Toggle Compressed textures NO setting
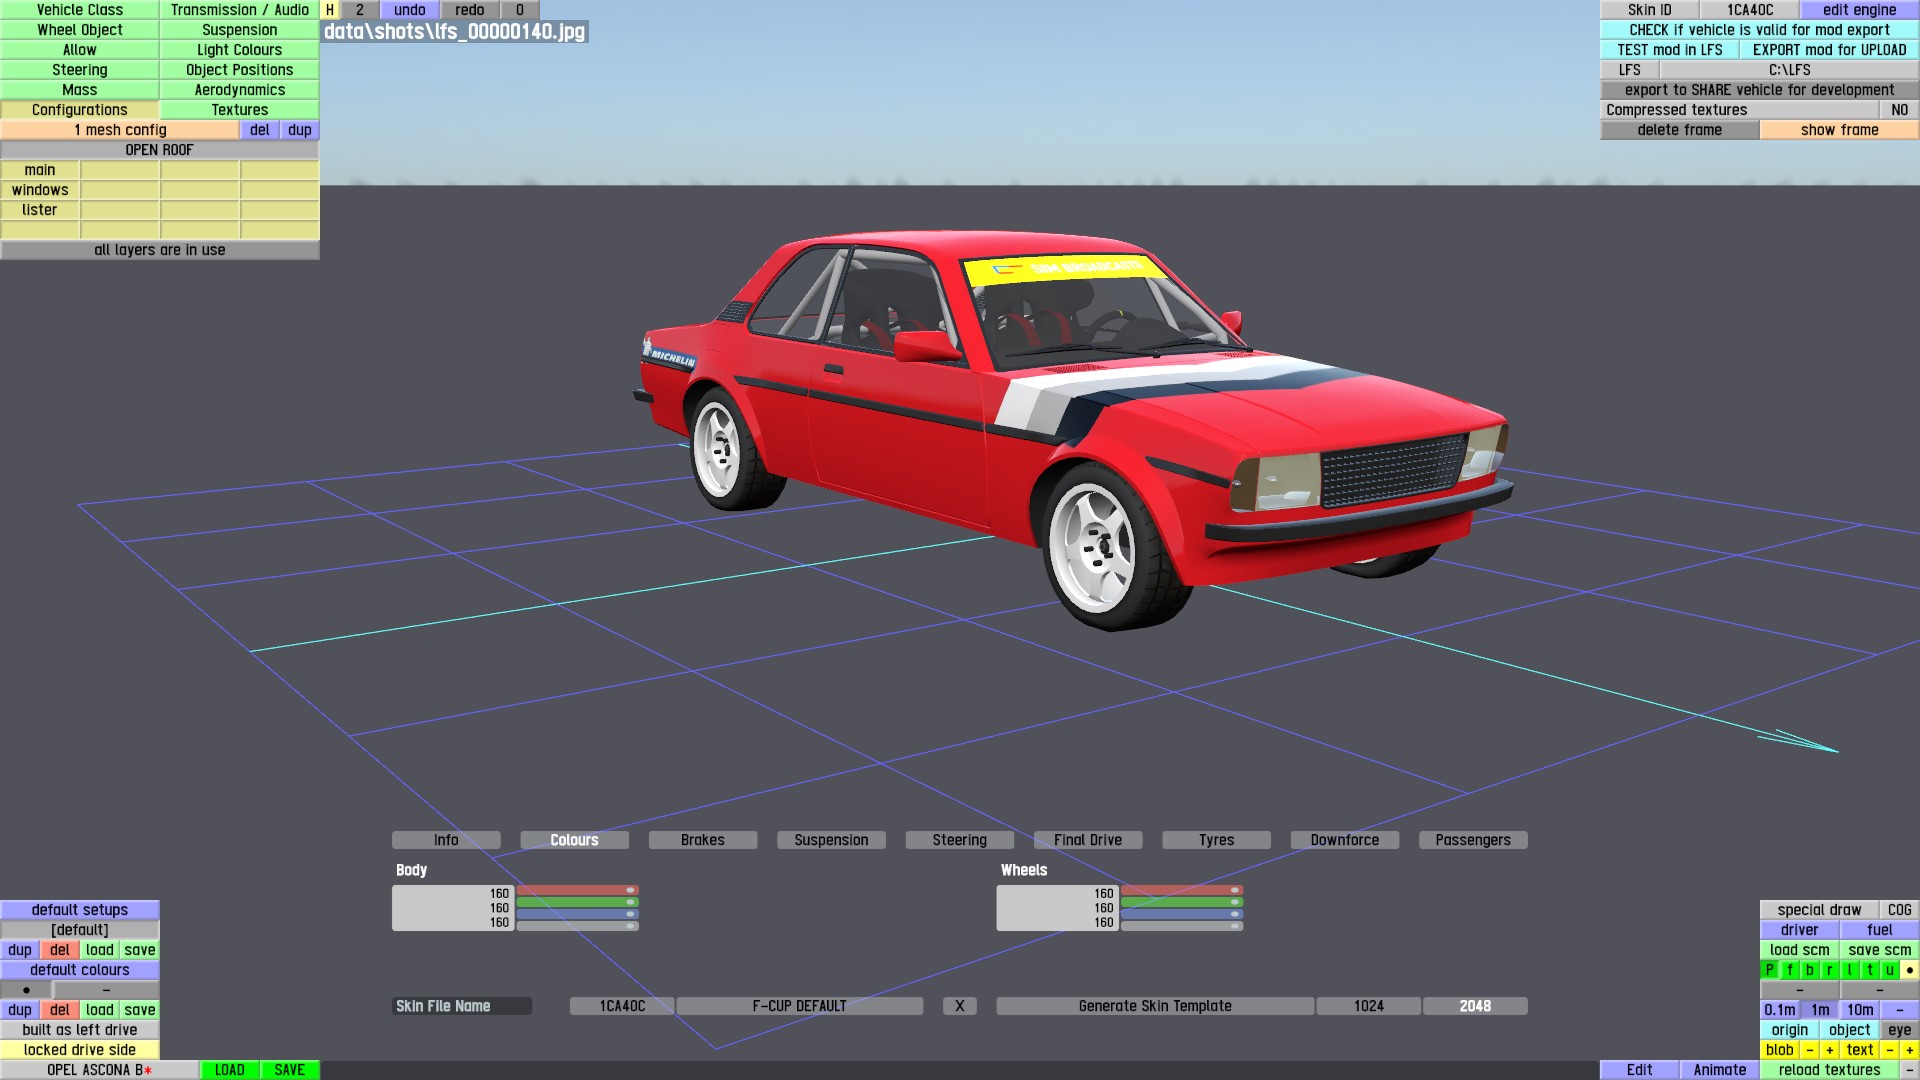Screen dimensions: 1920x1080 coord(1899,110)
